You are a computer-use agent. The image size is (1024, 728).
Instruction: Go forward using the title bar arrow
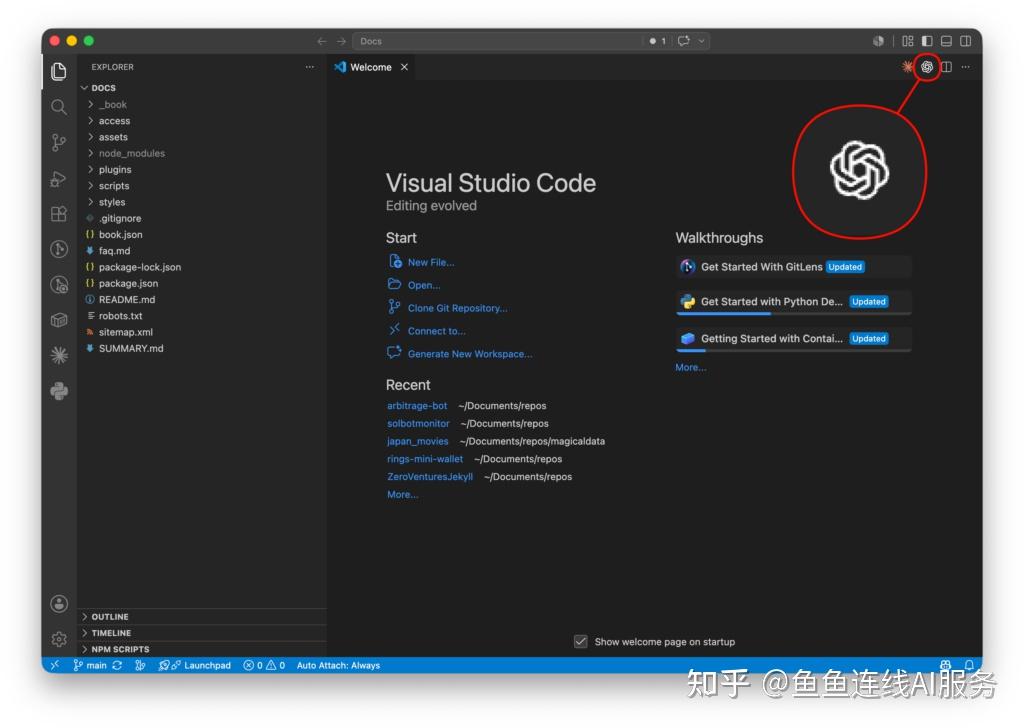[342, 41]
